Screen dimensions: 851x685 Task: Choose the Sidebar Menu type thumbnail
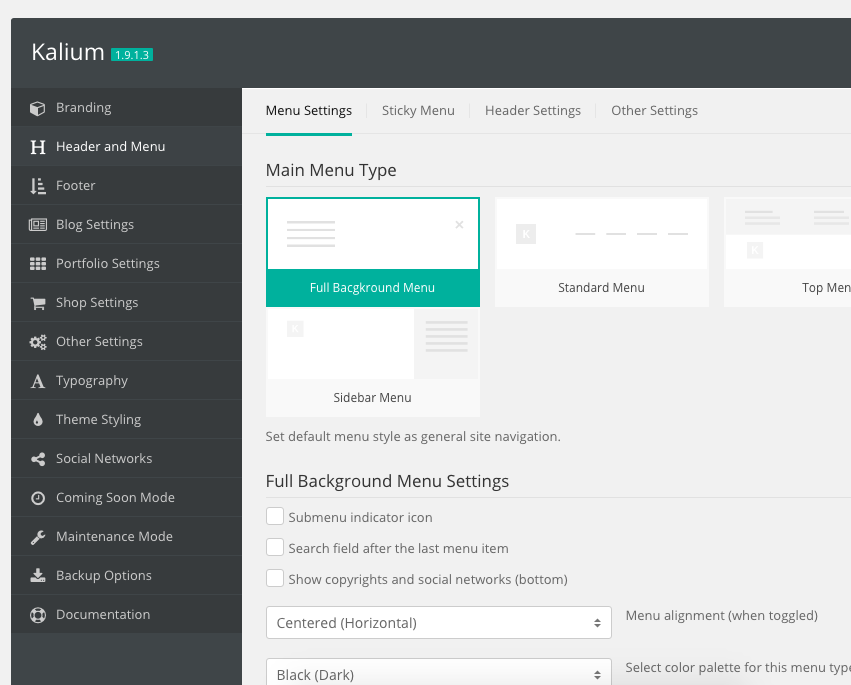click(372, 362)
